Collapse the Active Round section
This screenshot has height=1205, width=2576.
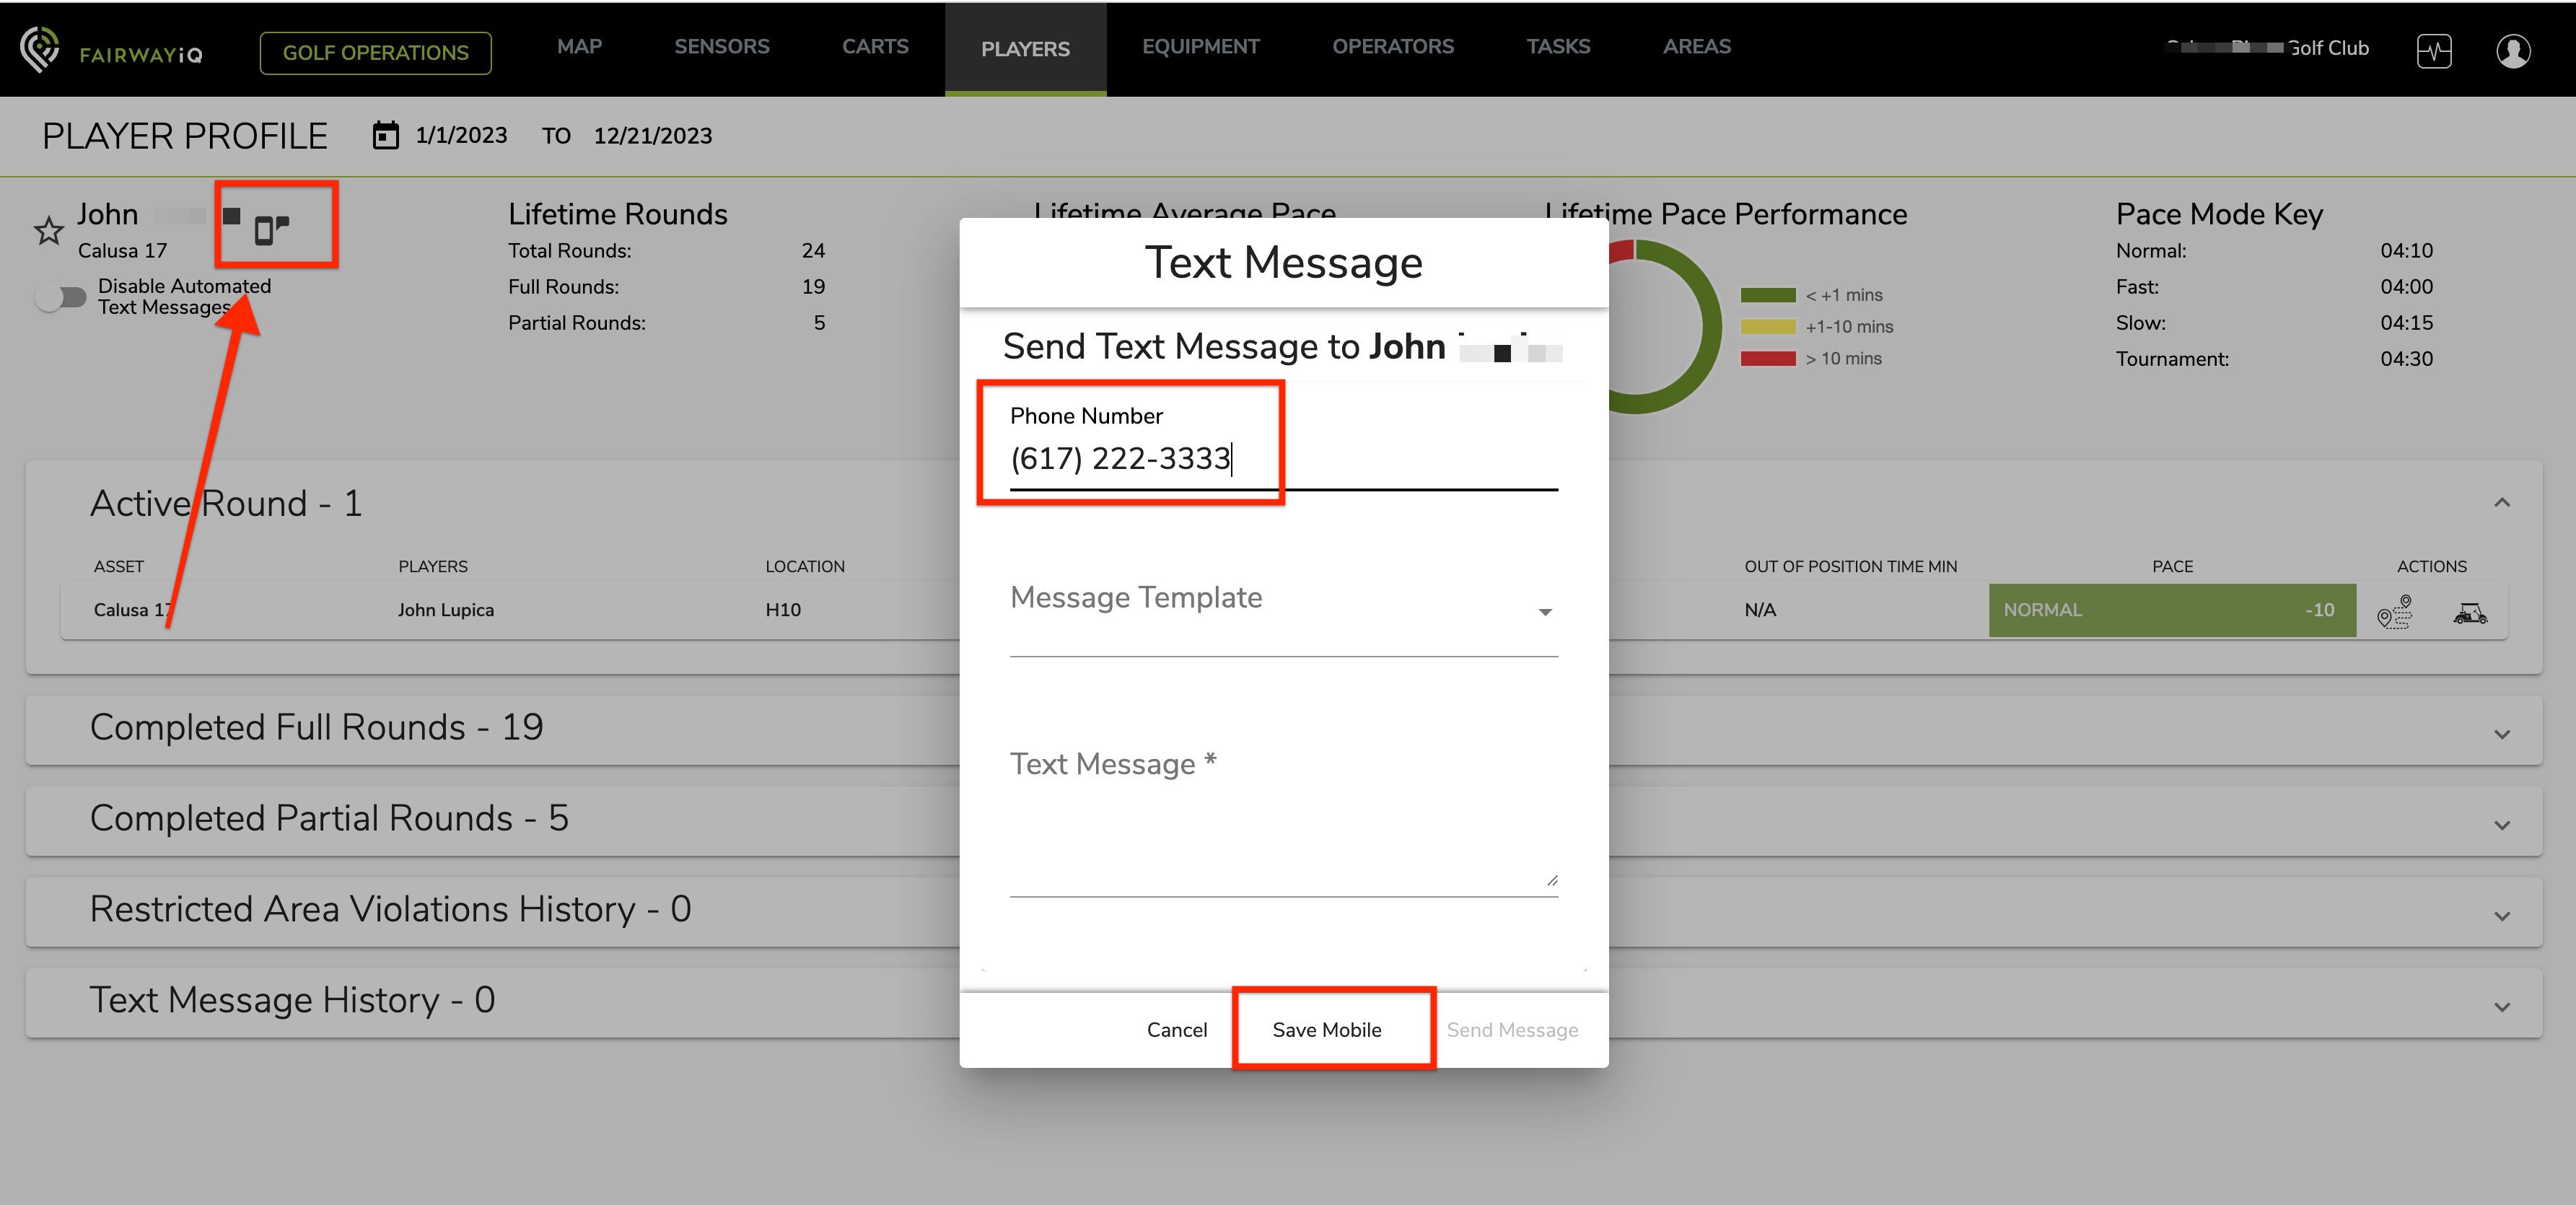click(x=2502, y=502)
